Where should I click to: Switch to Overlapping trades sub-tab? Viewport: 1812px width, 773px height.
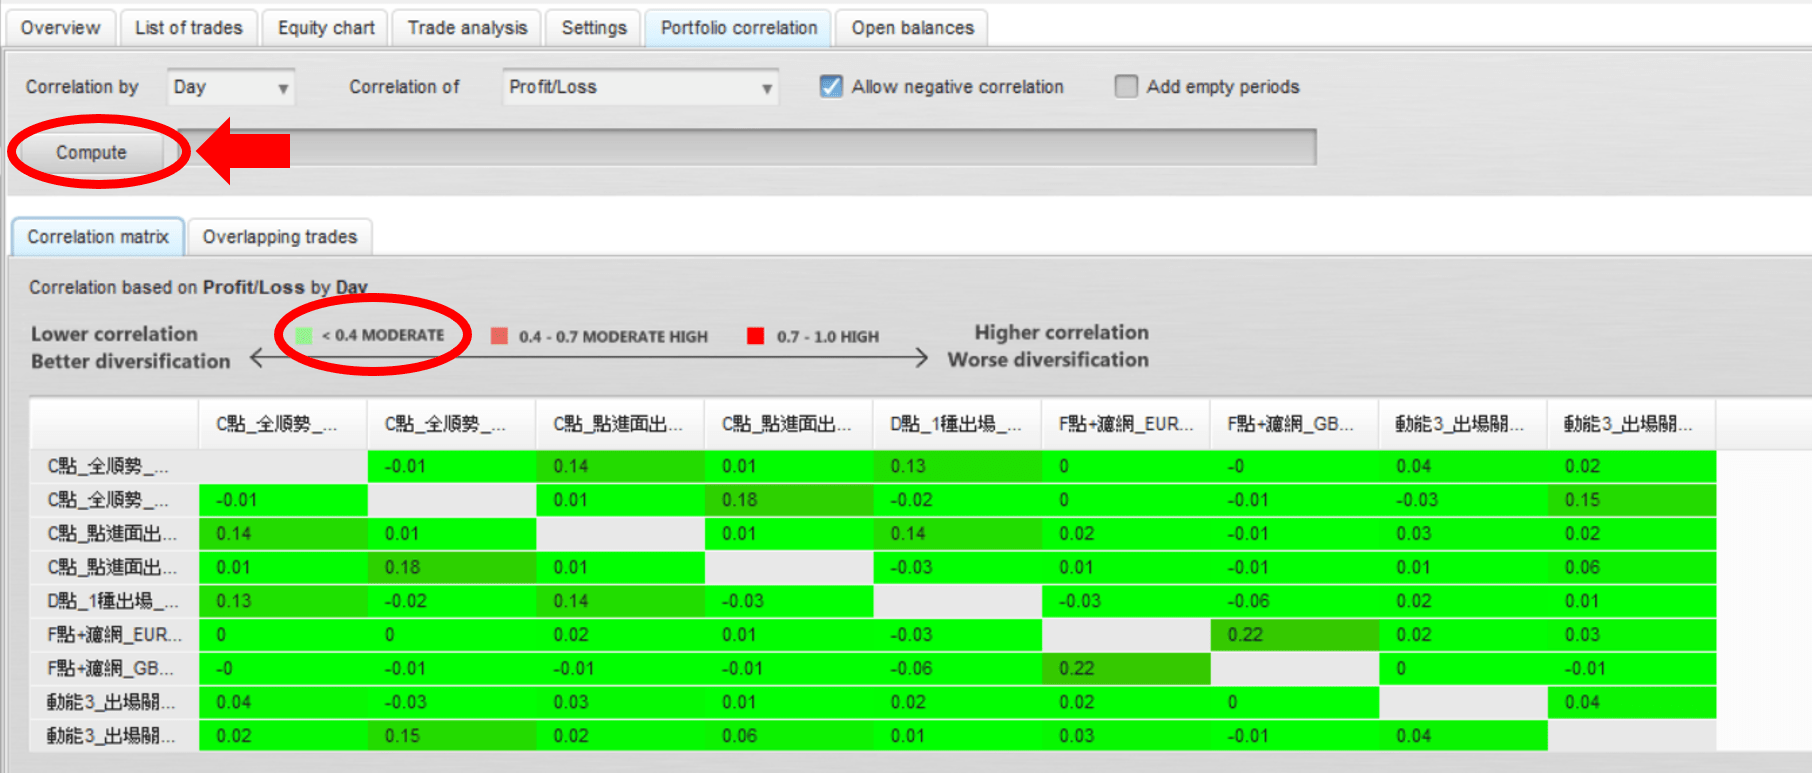coord(279,237)
